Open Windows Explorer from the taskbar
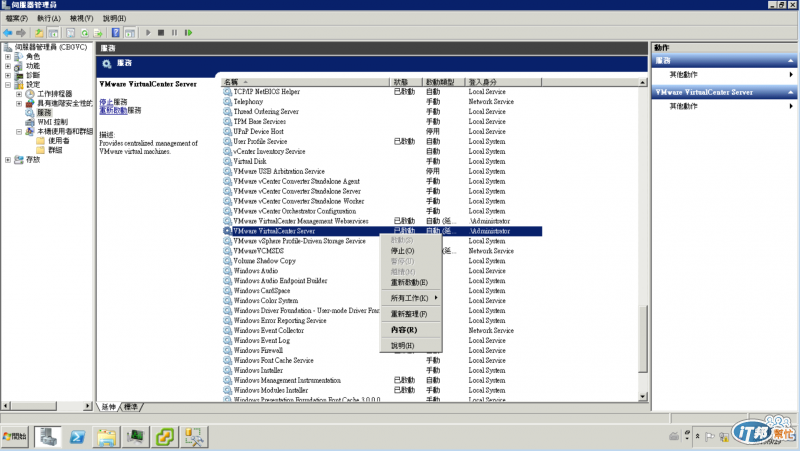This screenshot has width=800, height=451. pyautogui.click(x=107, y=437)
